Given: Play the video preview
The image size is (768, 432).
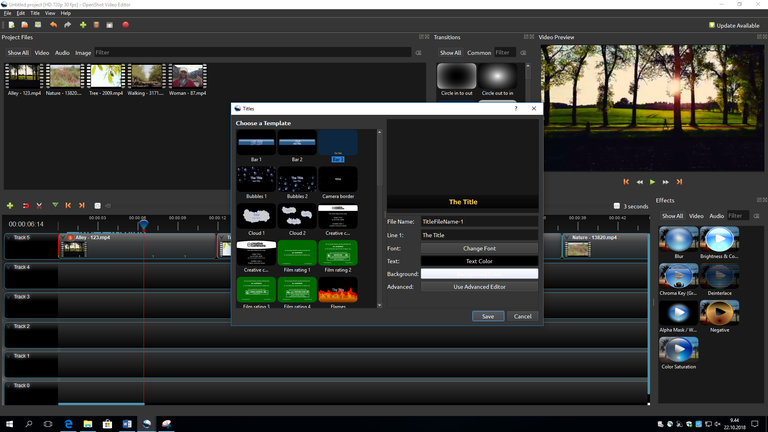Looking at the screenshot, I should 652,182.
